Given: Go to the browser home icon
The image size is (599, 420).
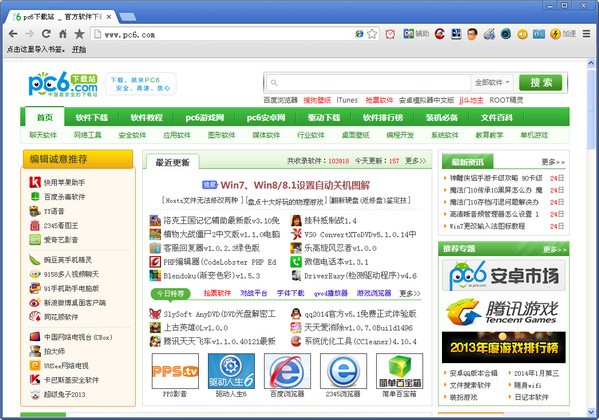Looking at the screenshot, I should [63, 34].
